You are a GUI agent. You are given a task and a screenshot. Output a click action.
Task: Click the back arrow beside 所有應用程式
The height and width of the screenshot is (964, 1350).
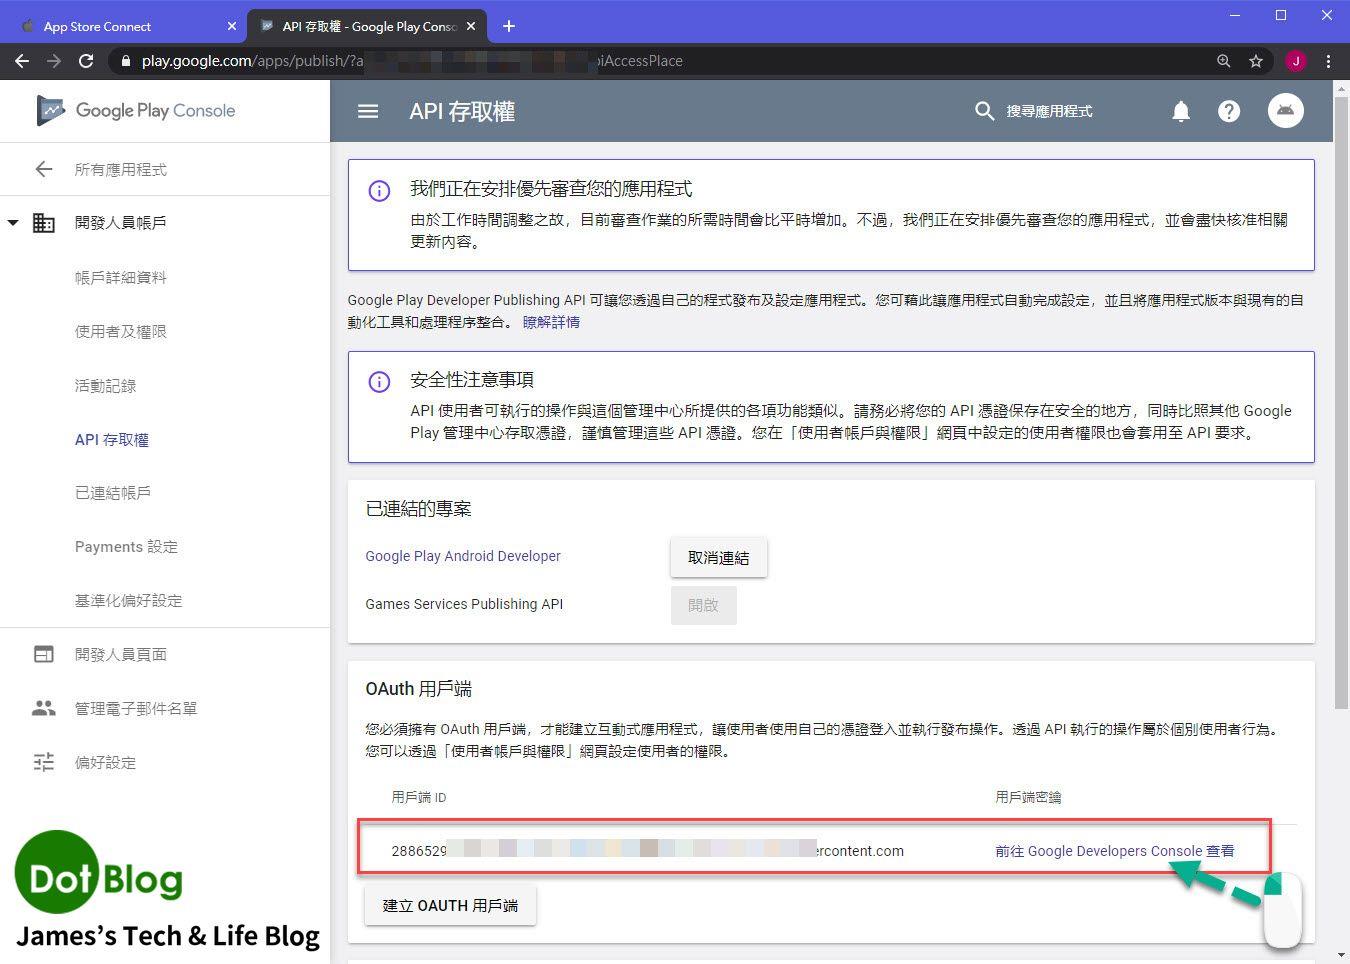[x=44, y=169]
